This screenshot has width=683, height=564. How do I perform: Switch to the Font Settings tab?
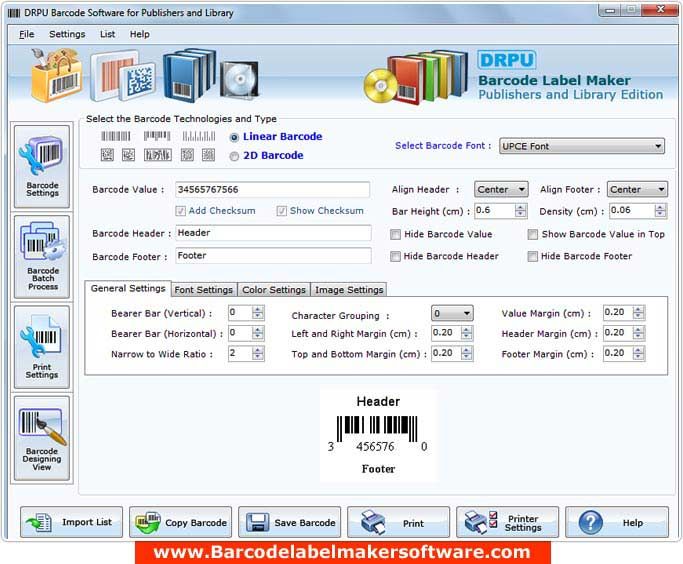203,290
